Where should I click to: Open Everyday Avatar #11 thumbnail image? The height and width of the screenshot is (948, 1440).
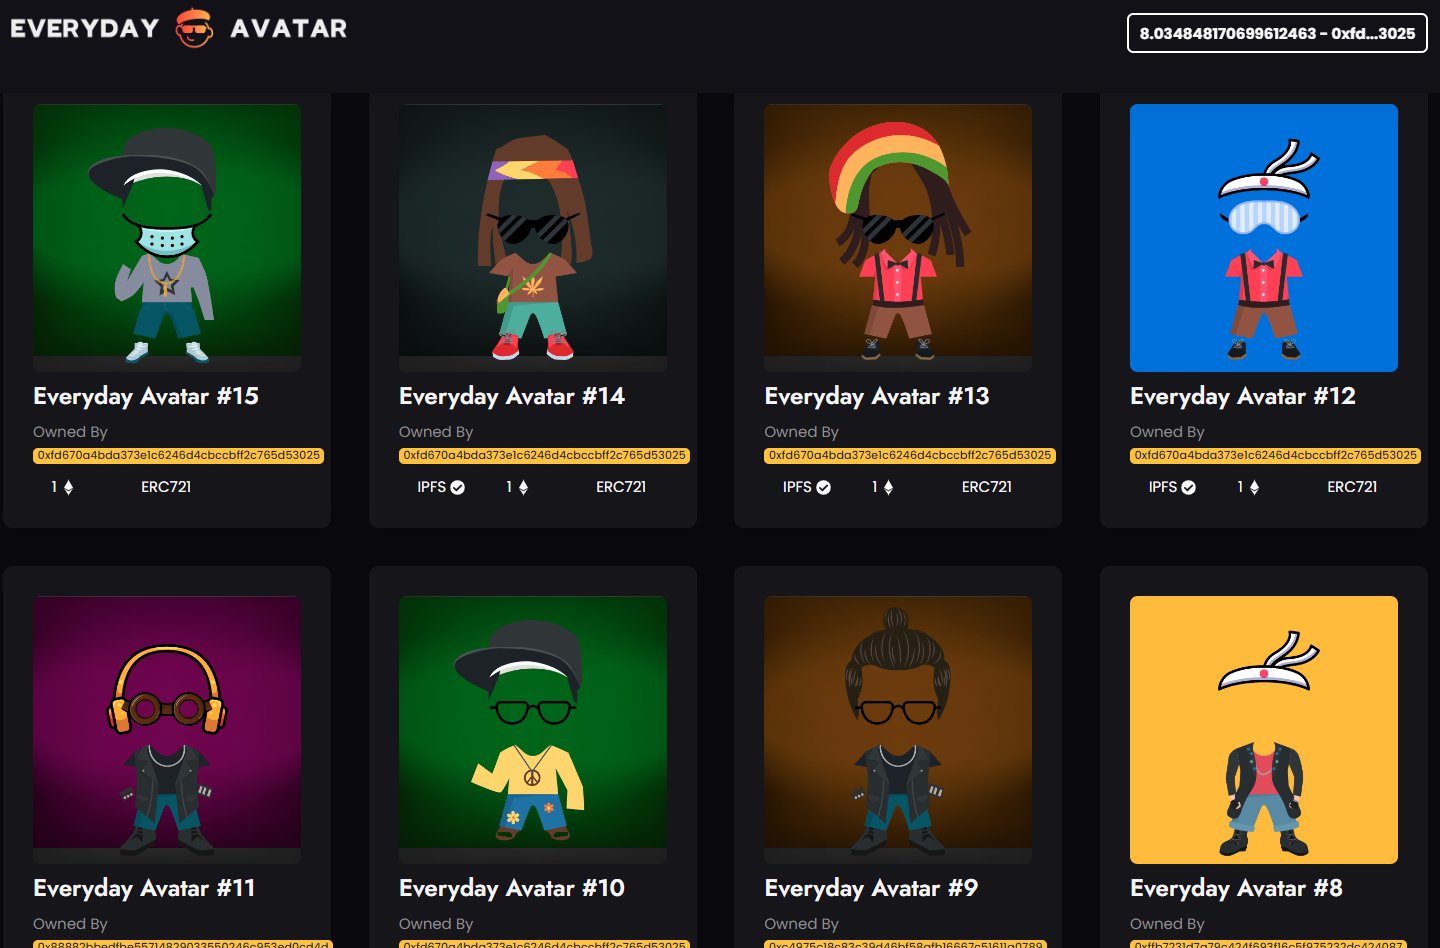coord(167,730)
